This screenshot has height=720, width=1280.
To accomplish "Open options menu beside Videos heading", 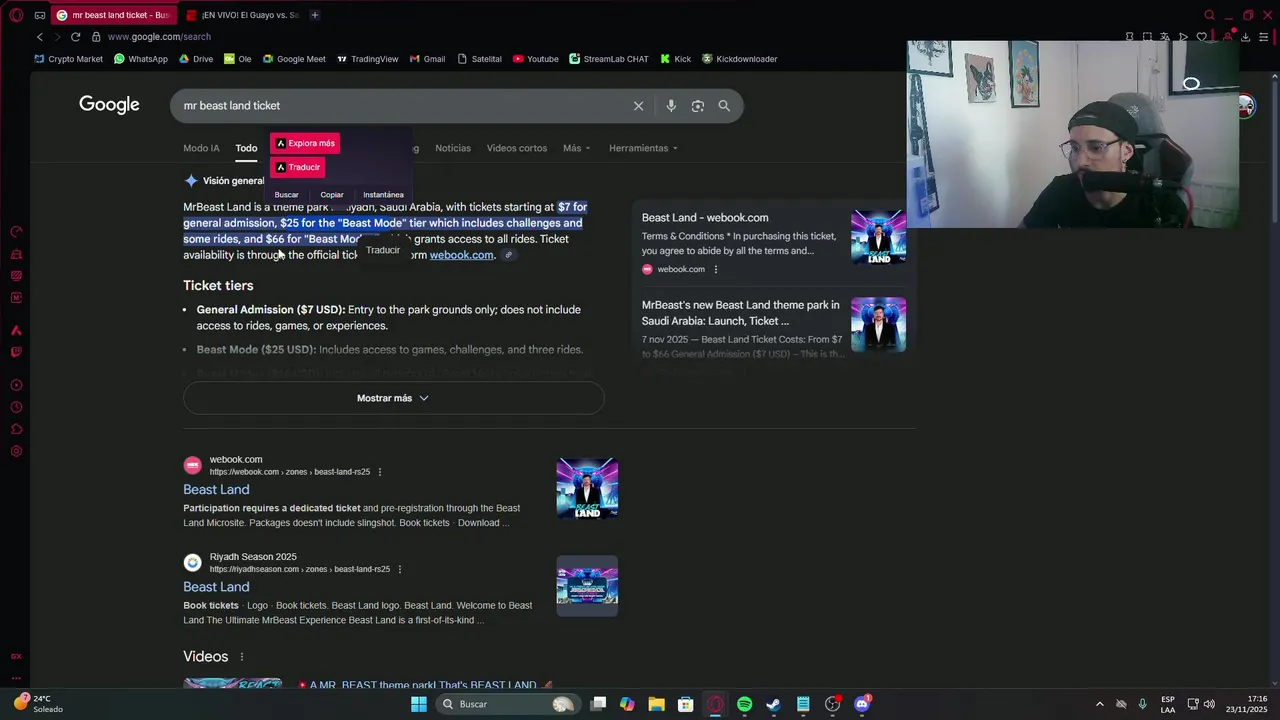I will click(241, 657).
